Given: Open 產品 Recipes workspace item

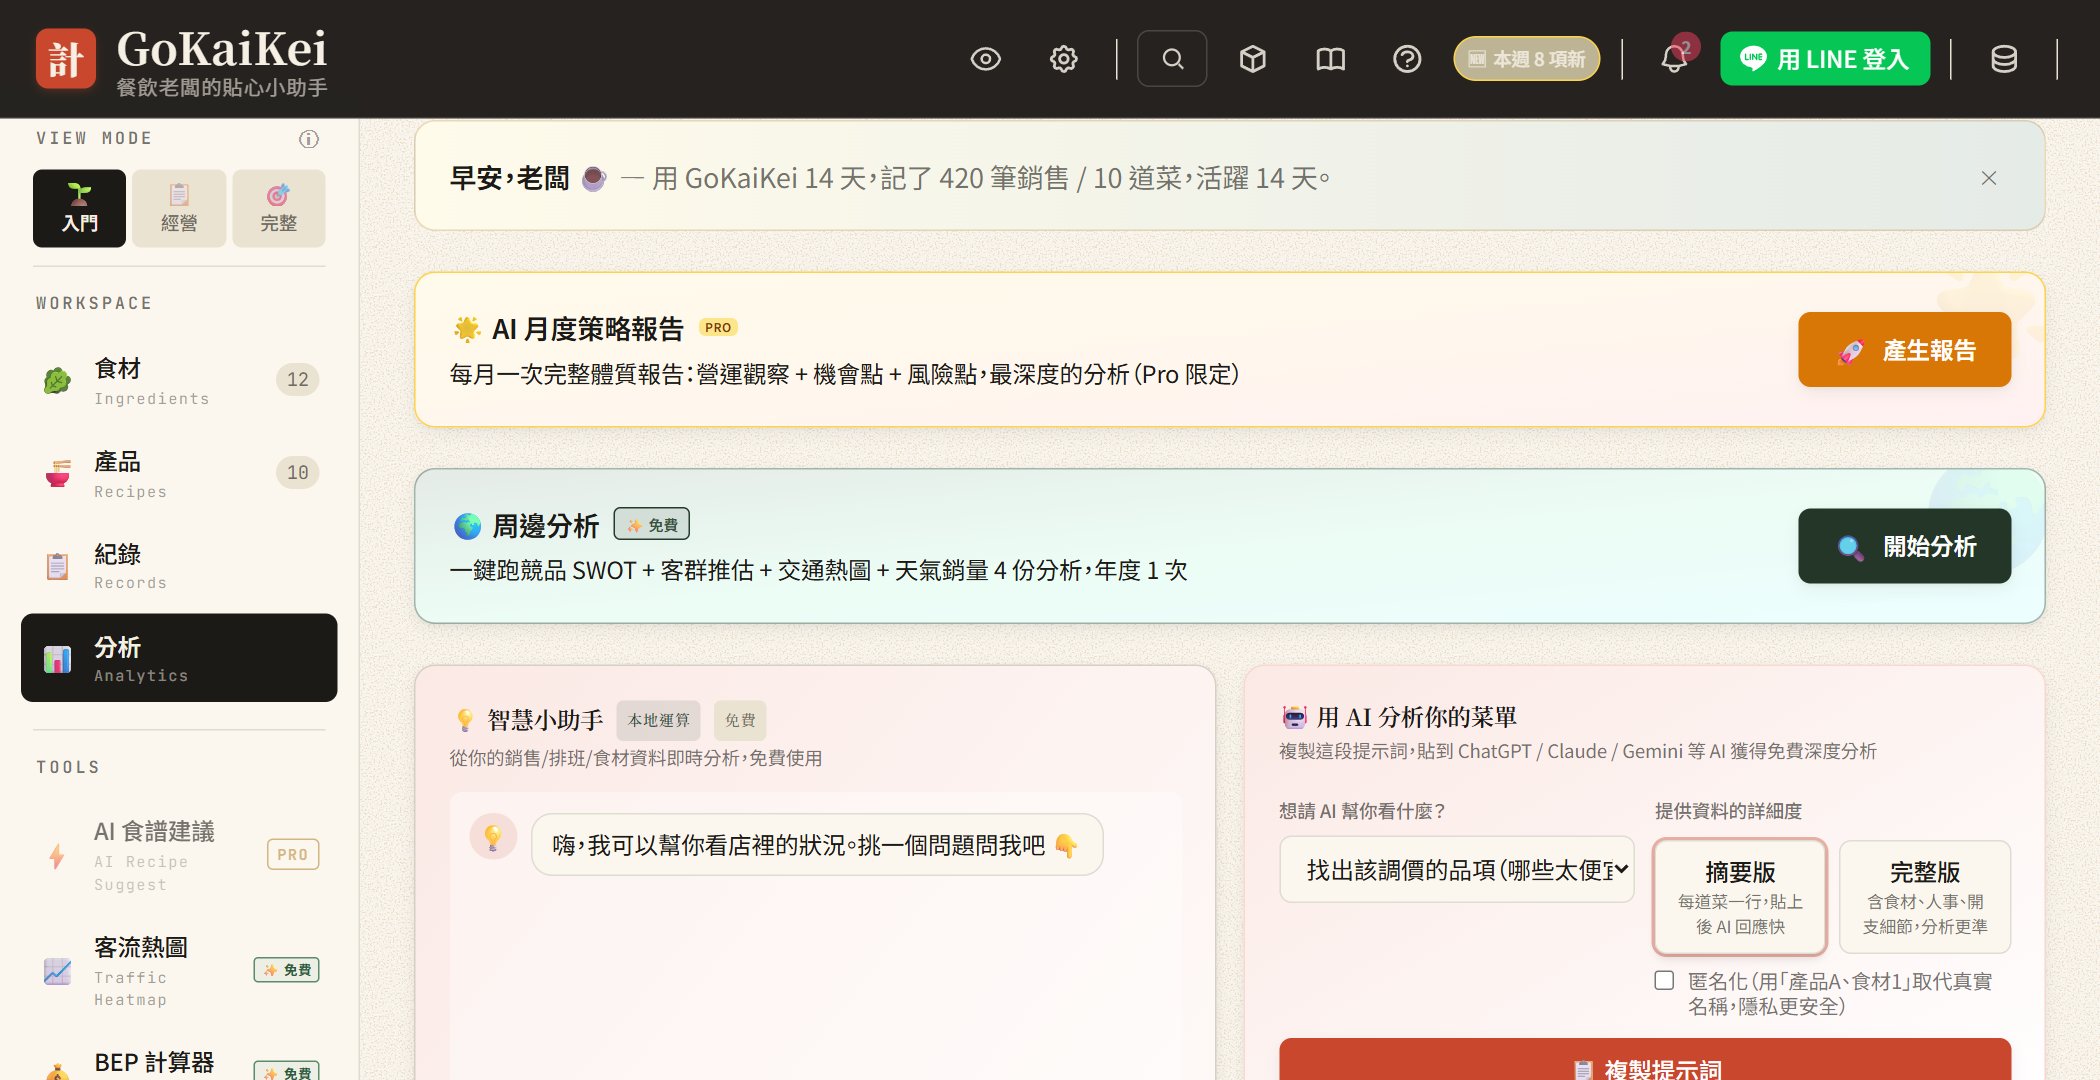Looking at the screenshot, I should [x=179, y=474].
